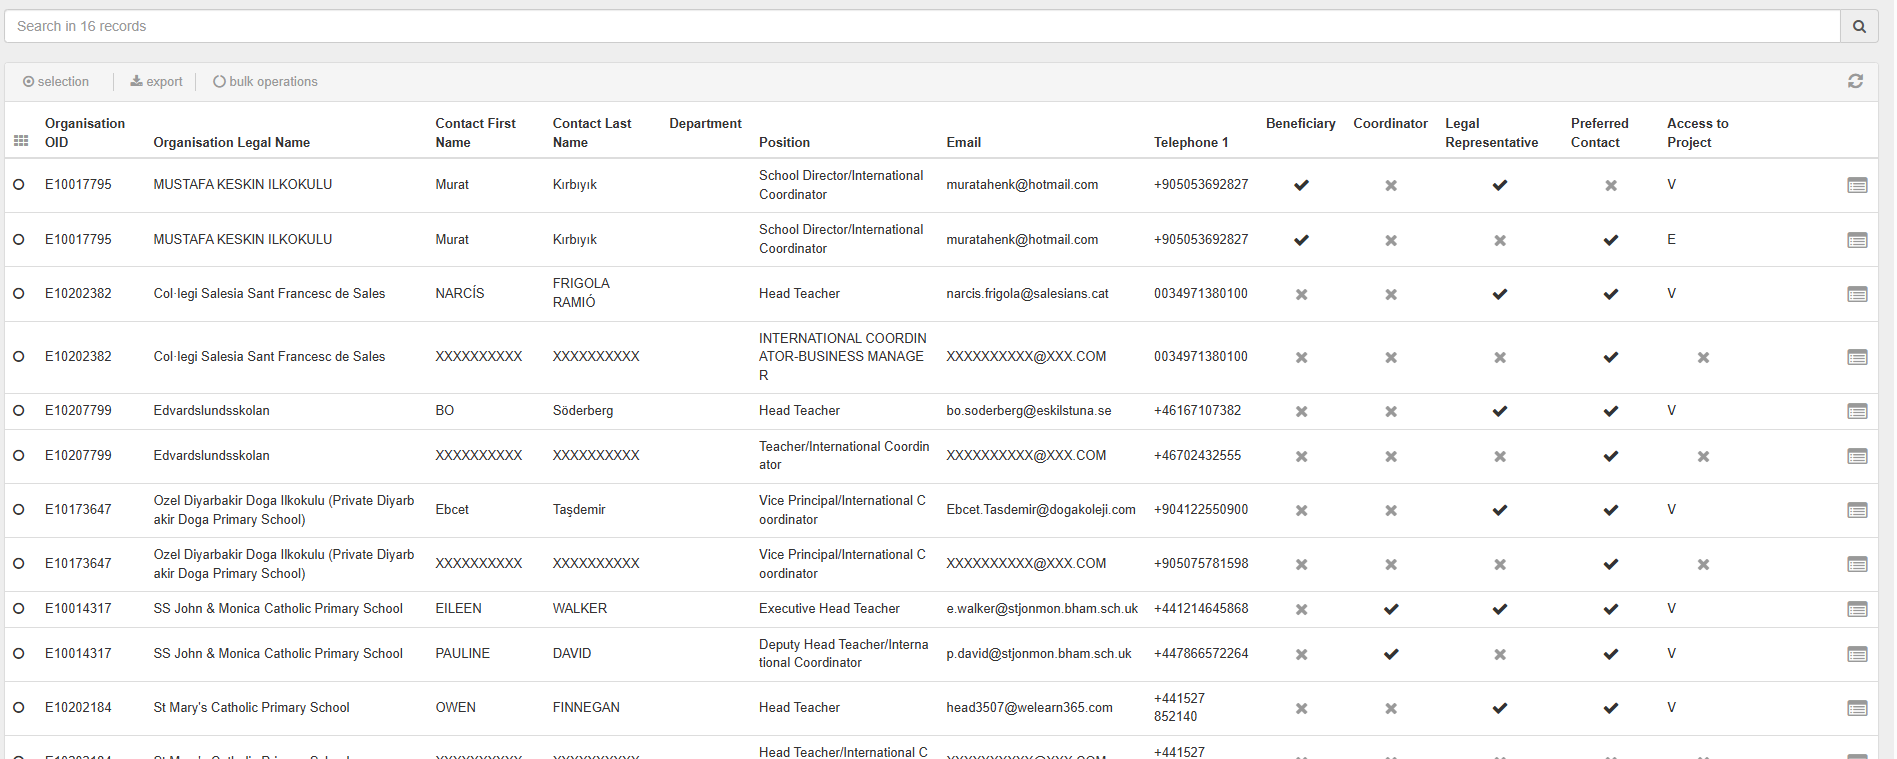
Task: Select radio for first MUSTAFA KESKIN row
Action: coord(19,185)
